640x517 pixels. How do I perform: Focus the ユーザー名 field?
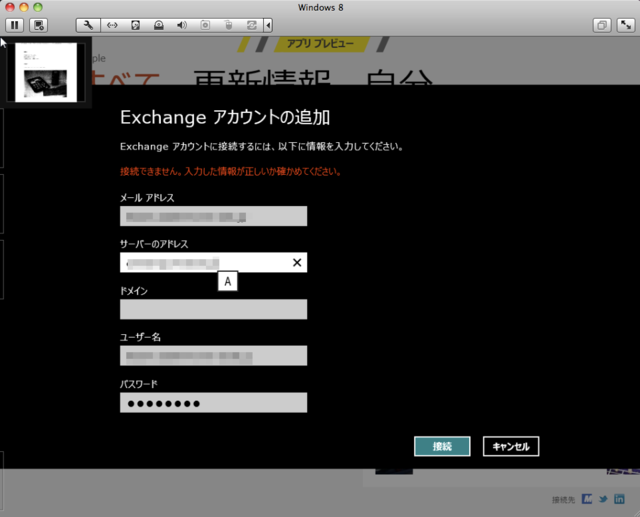pos(213,356)
